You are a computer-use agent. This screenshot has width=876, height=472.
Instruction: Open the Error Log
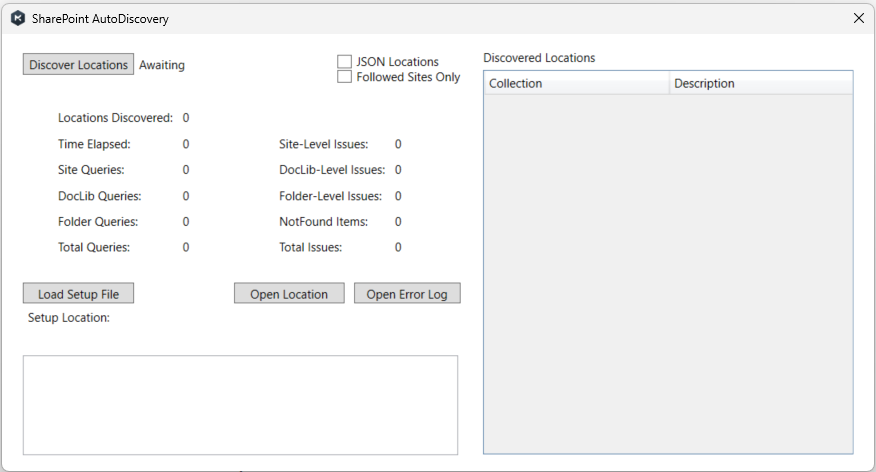tap(407, 294)
